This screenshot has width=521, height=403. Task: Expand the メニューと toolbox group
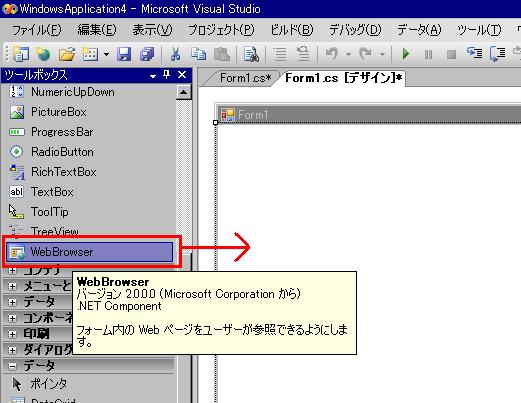pyautogui.click(x=12, y=286)
